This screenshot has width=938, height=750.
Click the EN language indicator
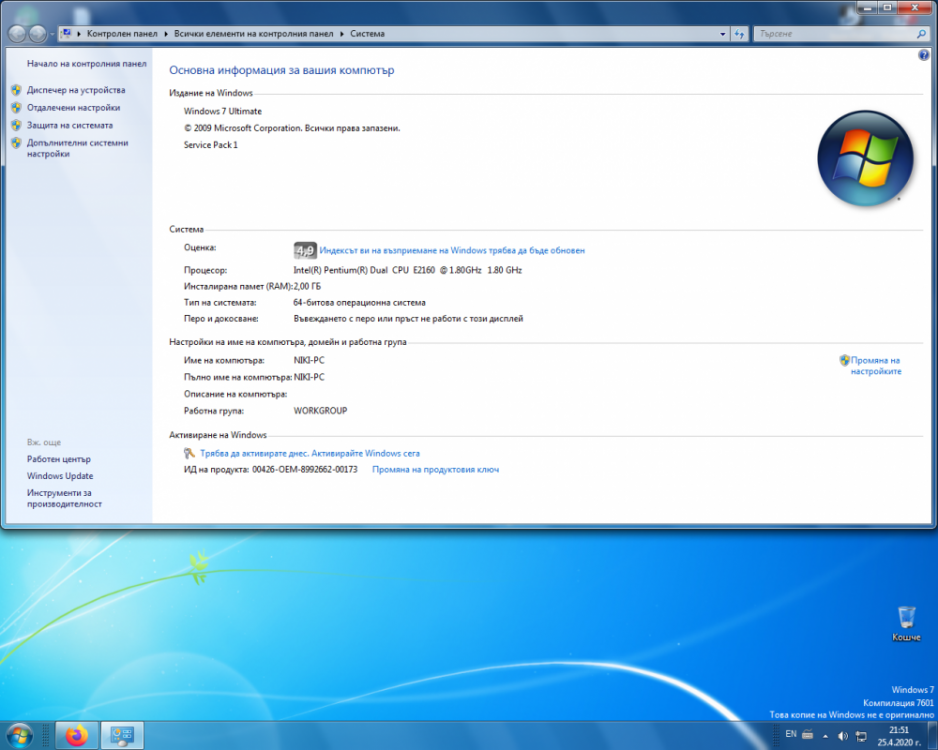(791, 734)
